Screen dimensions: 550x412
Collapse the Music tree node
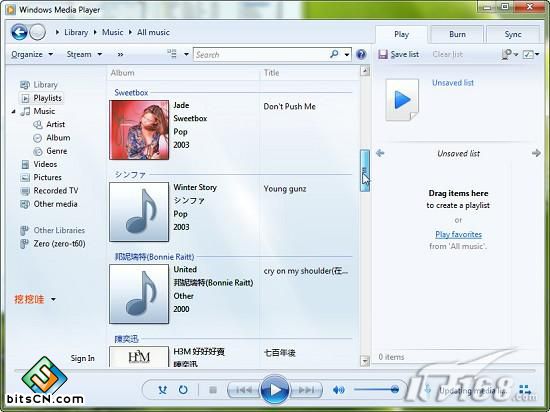point(13,112)
